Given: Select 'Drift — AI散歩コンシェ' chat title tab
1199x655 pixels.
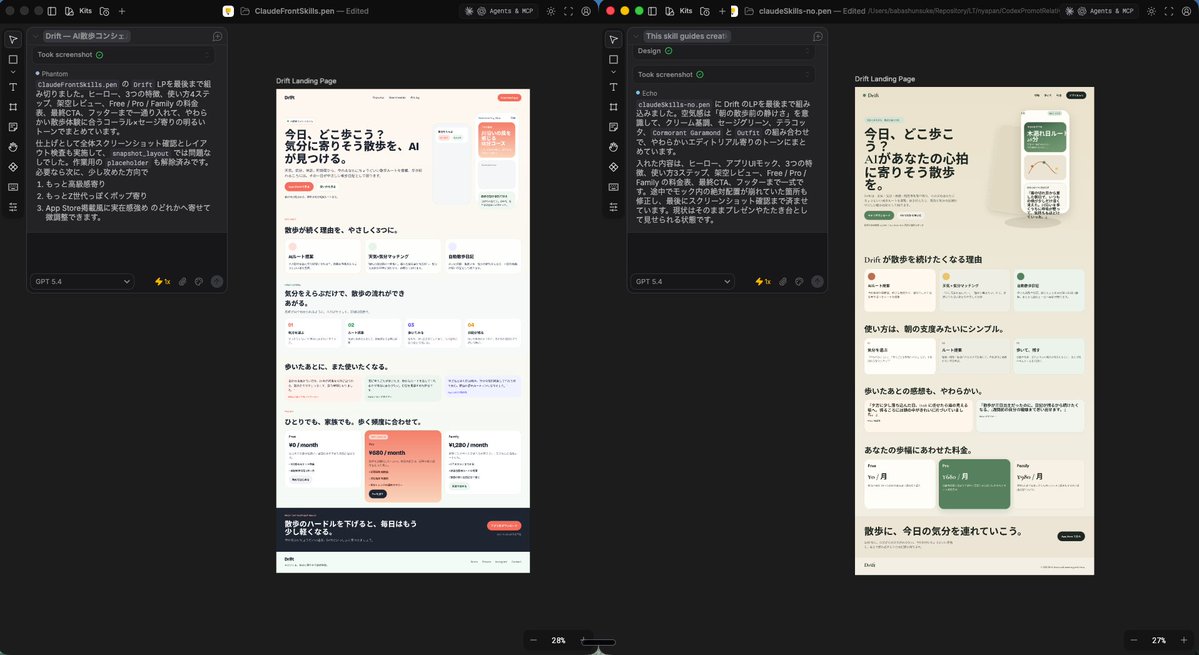Looking at the screenshot, I should click(x=86, y=36).
